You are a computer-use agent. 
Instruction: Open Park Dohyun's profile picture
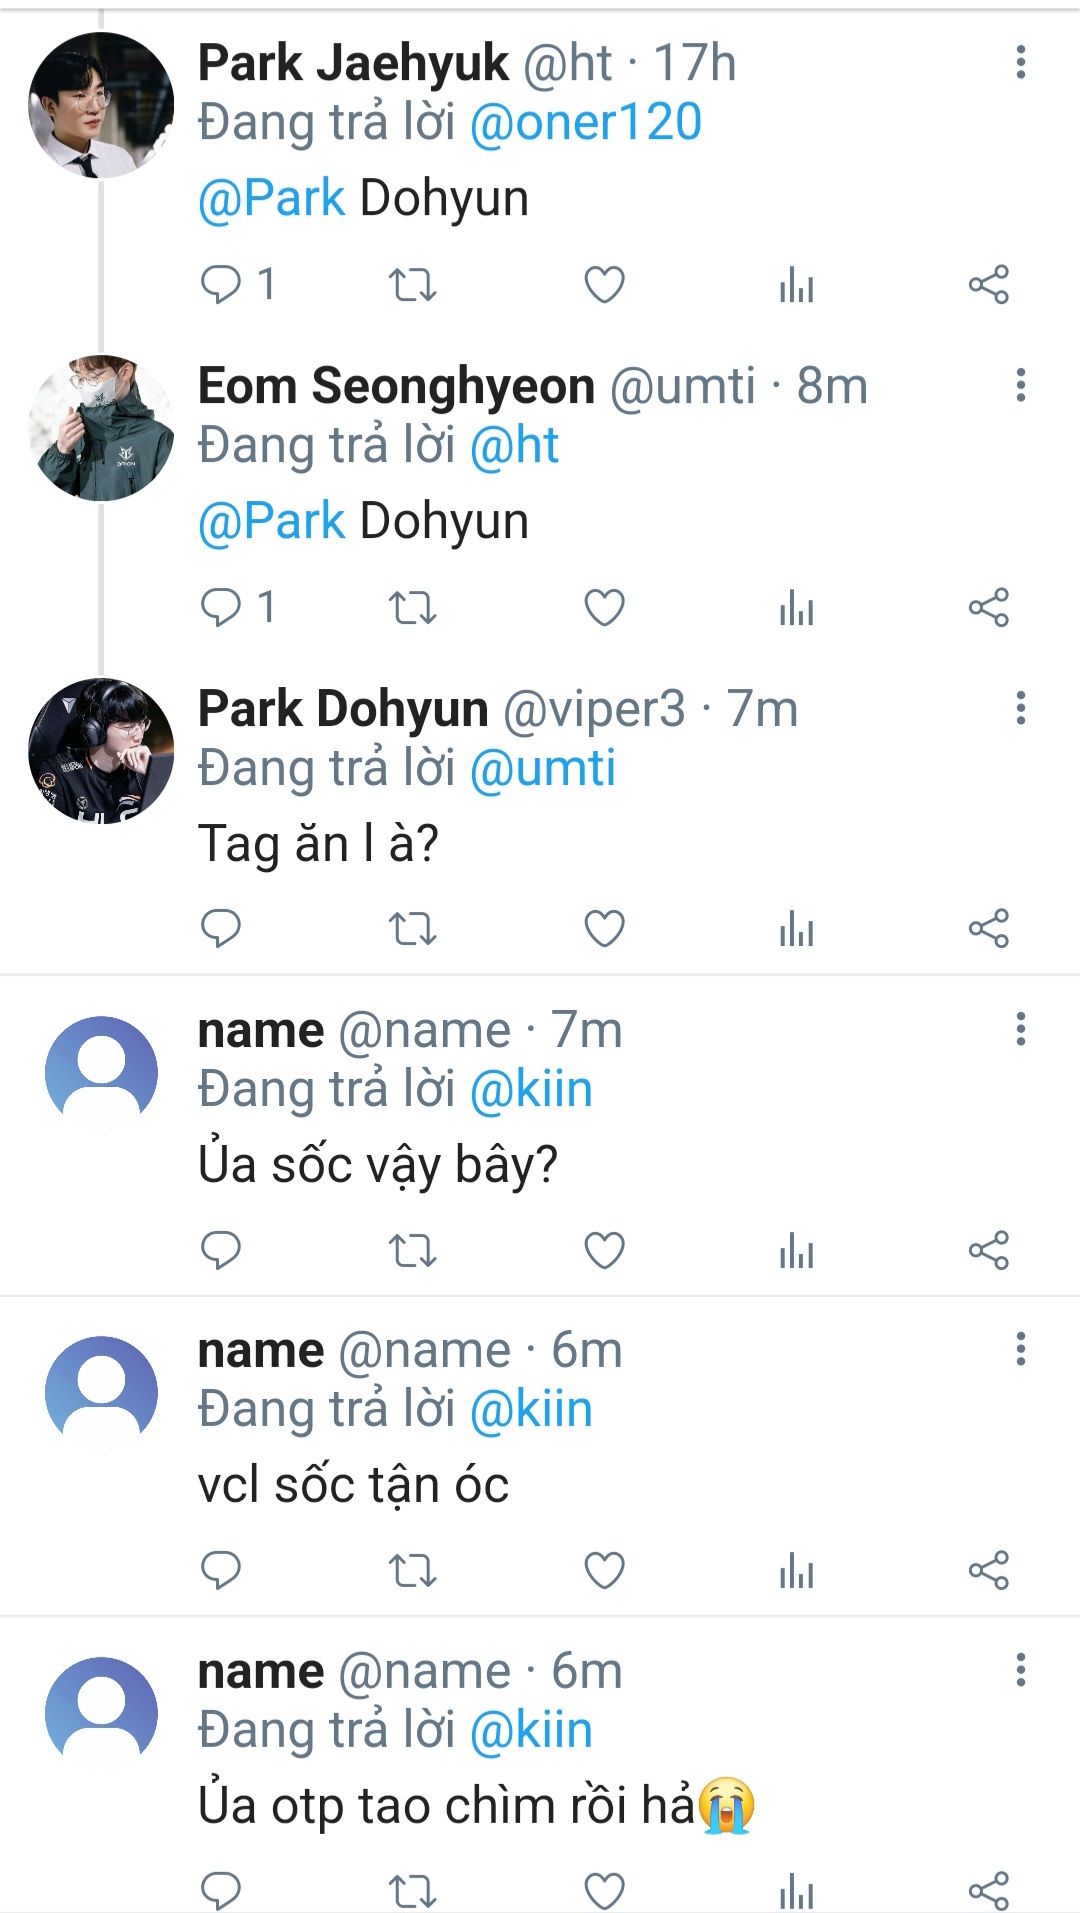point(101,751)
